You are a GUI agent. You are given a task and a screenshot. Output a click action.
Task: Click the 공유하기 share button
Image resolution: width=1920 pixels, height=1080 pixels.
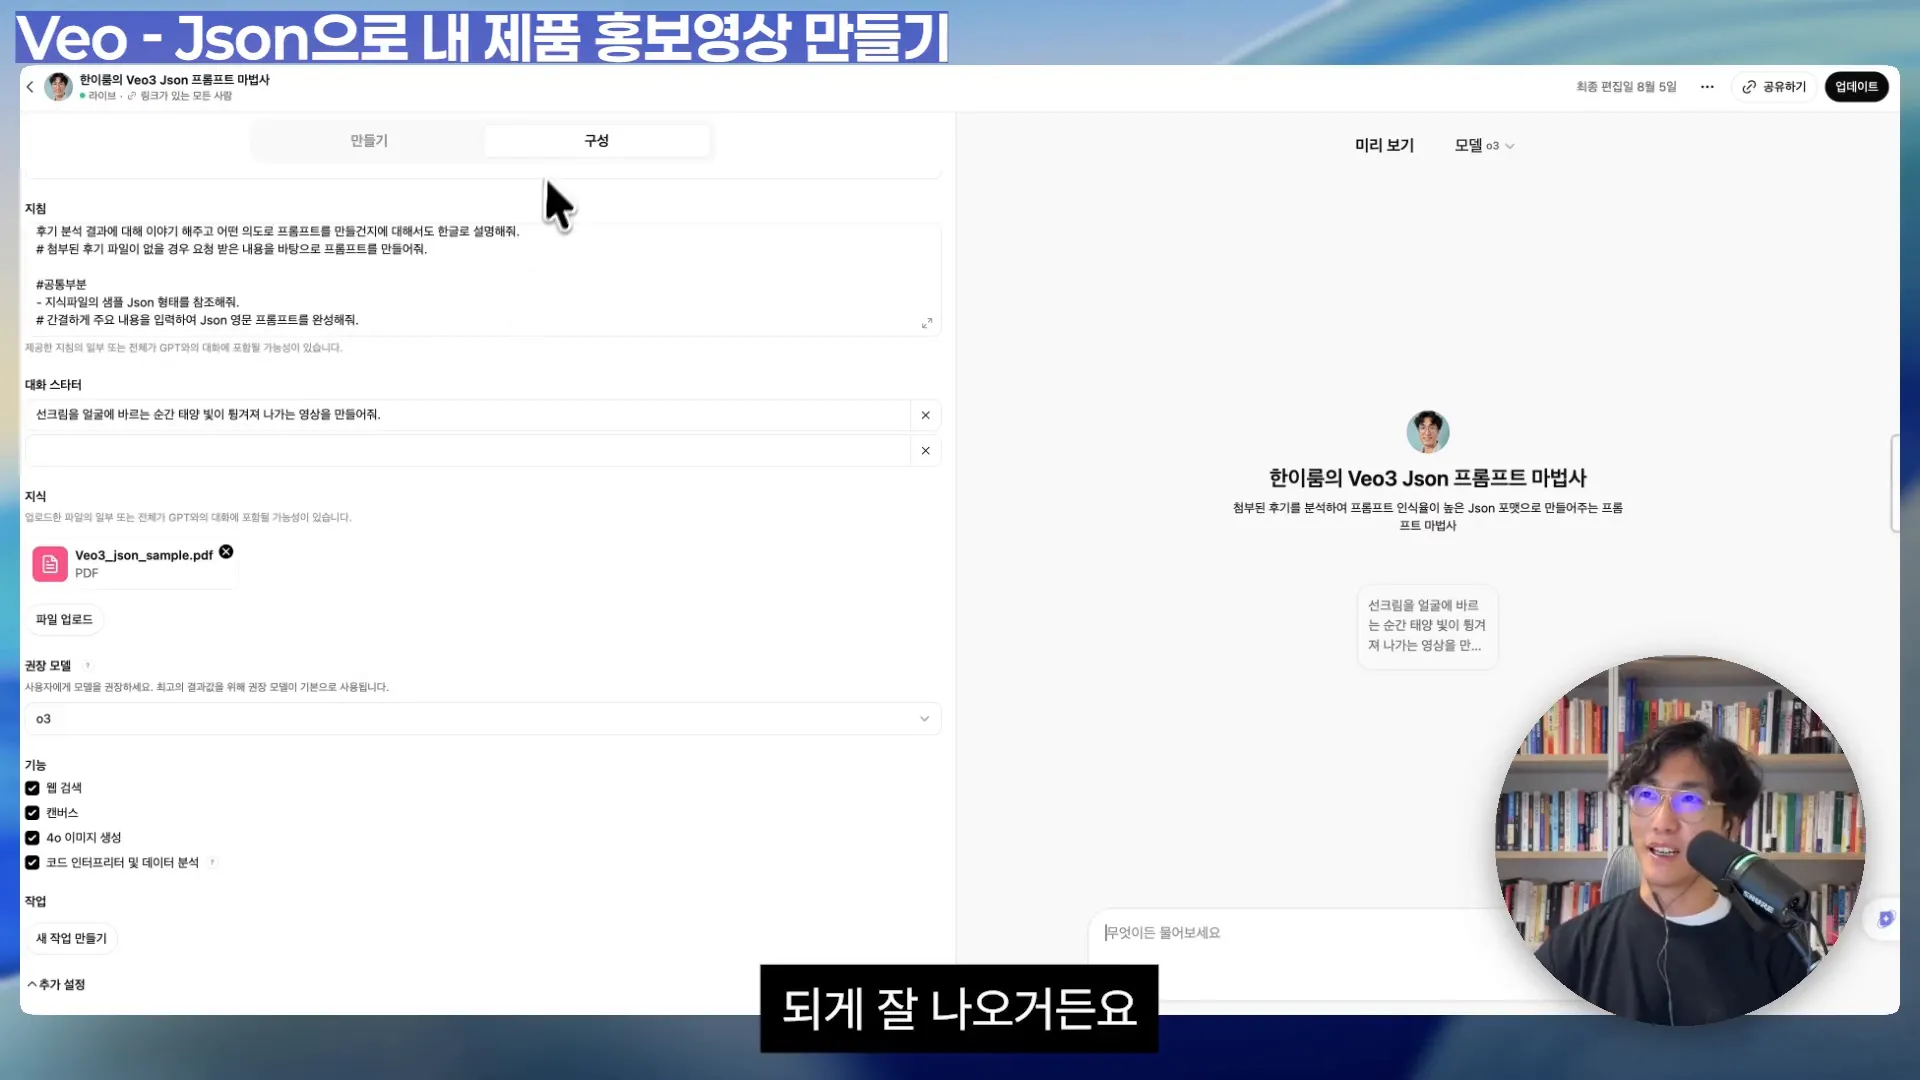(1774, 87)
